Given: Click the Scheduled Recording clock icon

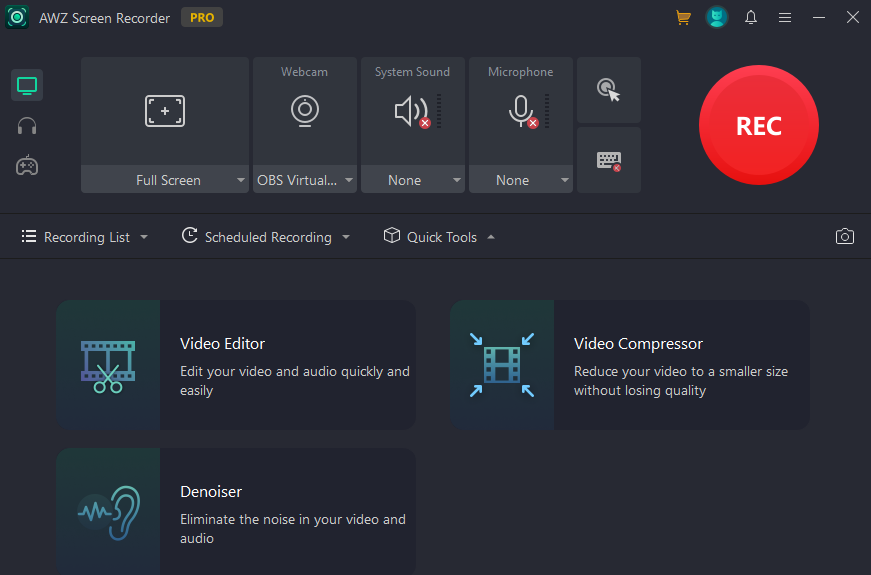Looking at the screenshot, I should click(189, 236).
